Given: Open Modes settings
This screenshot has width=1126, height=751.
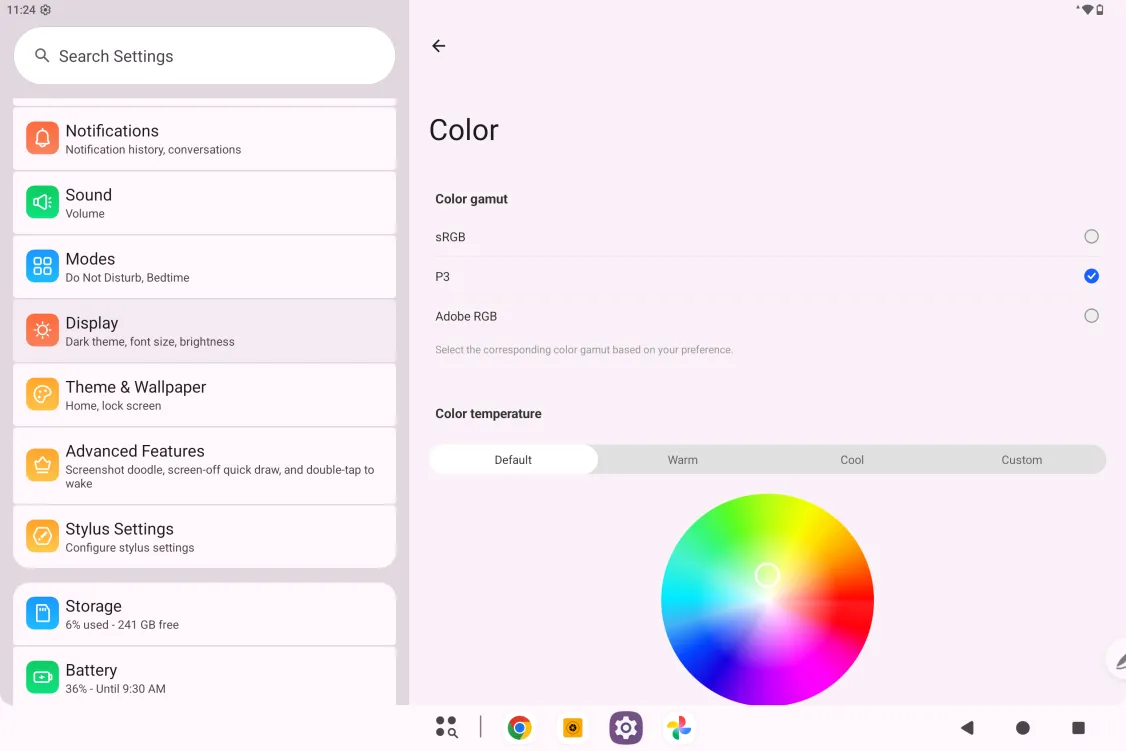Looking at the screenshot, I should point(204,266).
